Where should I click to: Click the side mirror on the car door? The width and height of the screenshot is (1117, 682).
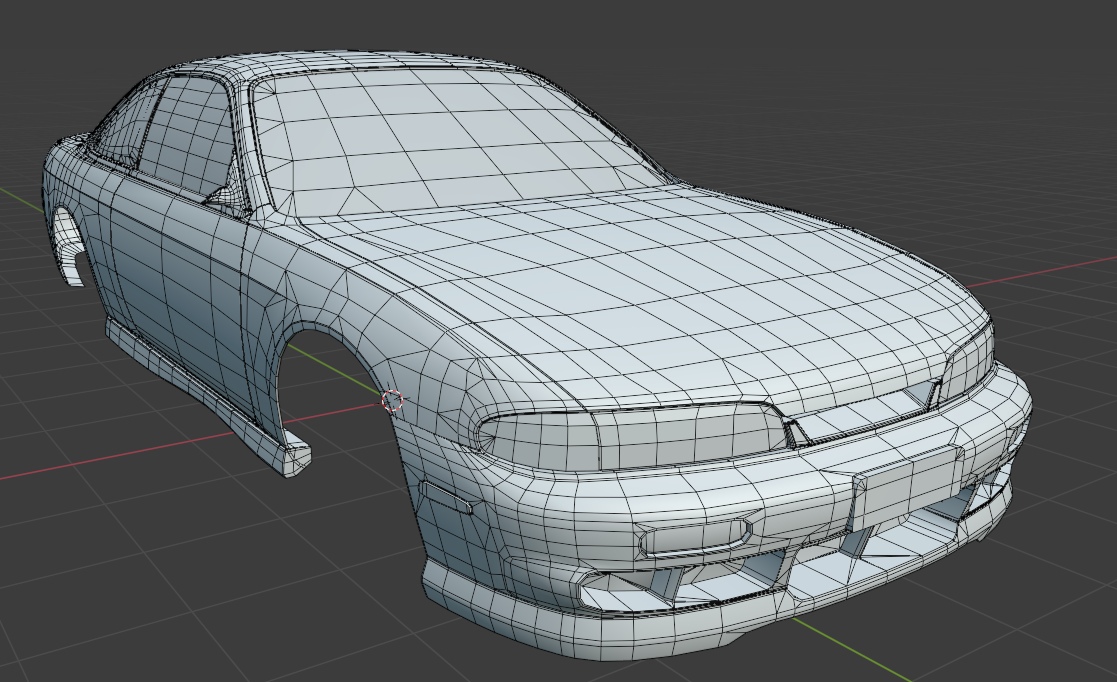(x=228, y=196)
